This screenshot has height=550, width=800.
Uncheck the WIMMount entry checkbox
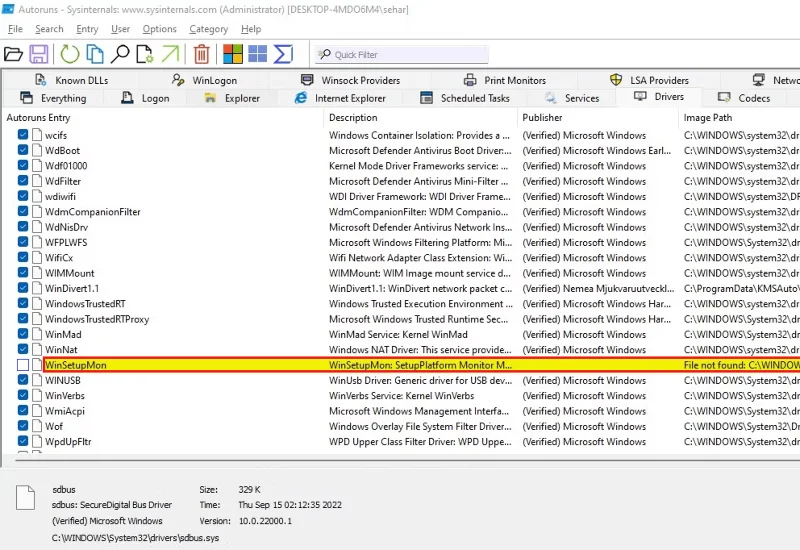[23, 272]
